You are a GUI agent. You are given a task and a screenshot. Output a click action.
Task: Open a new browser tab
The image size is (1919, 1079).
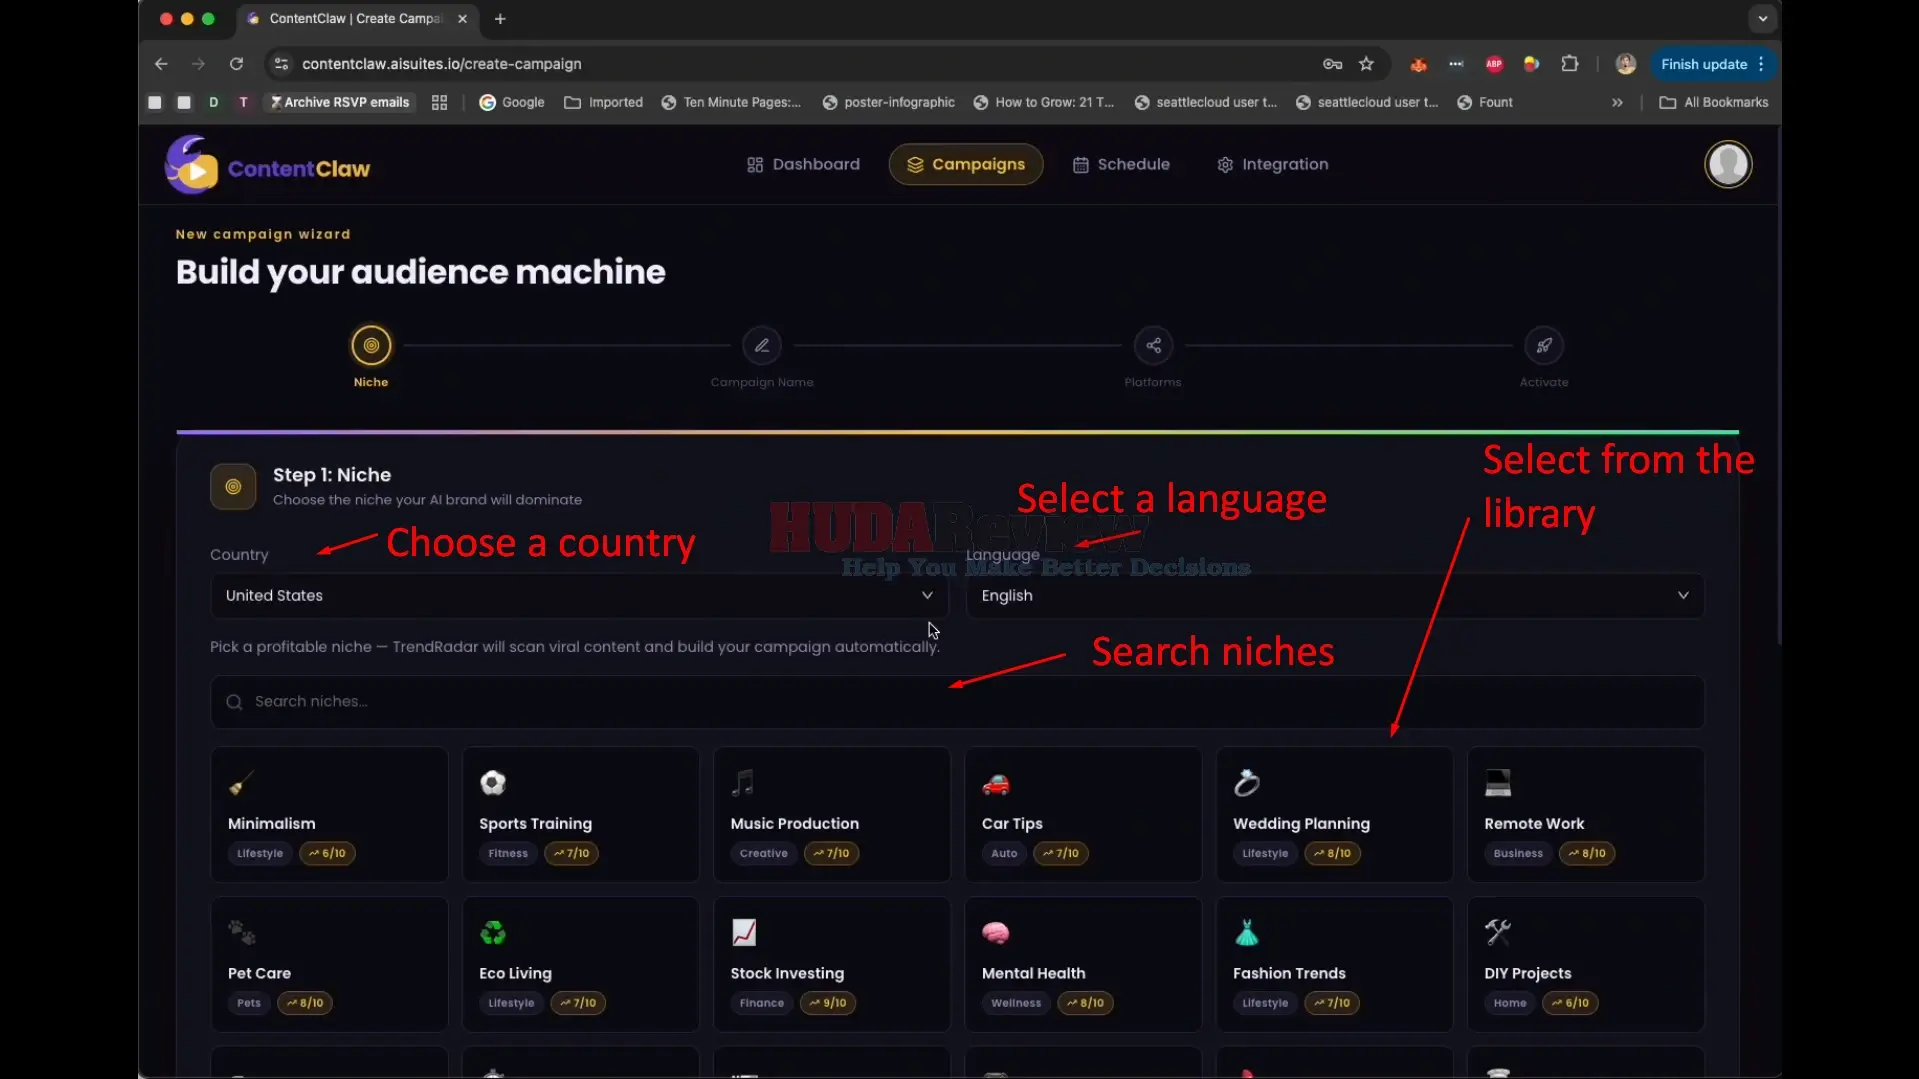coord(500,19)
